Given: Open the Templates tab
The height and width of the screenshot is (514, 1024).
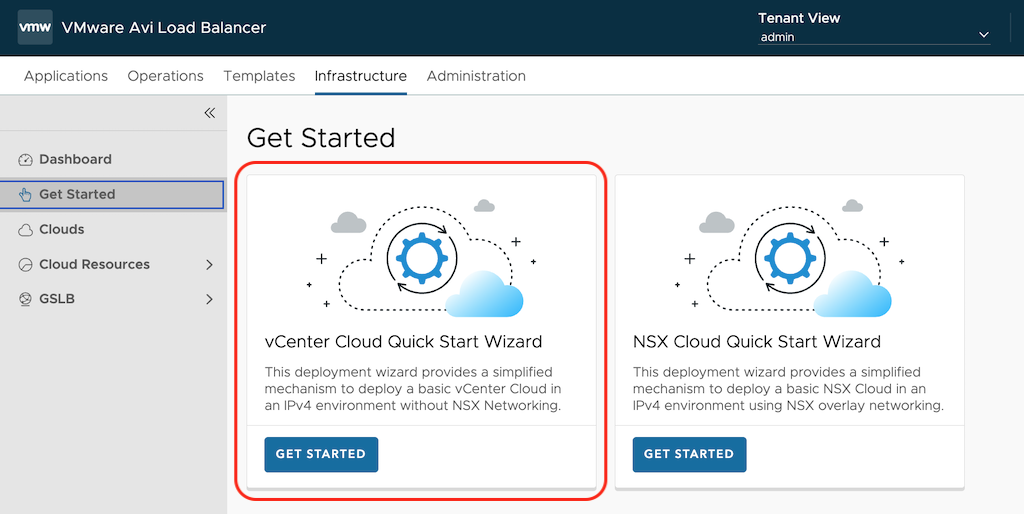Looking at the screenshot, I should pyautogui.click(x=259, y=76).
